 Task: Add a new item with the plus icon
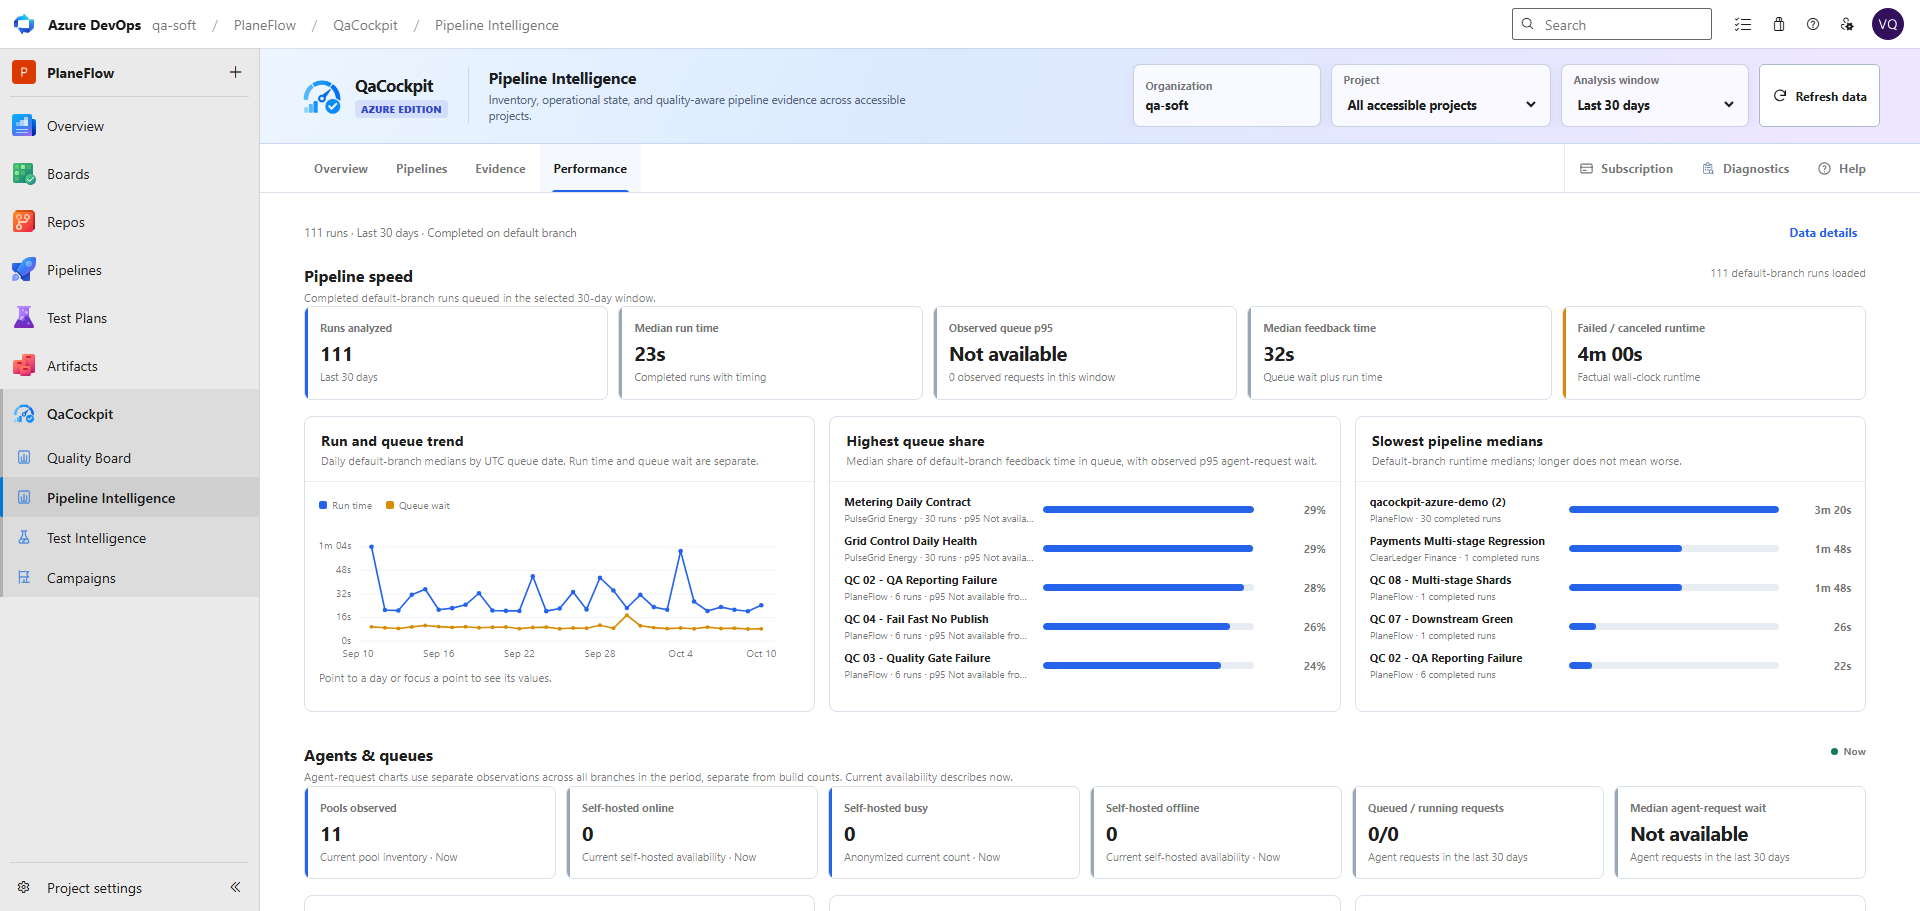235,72
